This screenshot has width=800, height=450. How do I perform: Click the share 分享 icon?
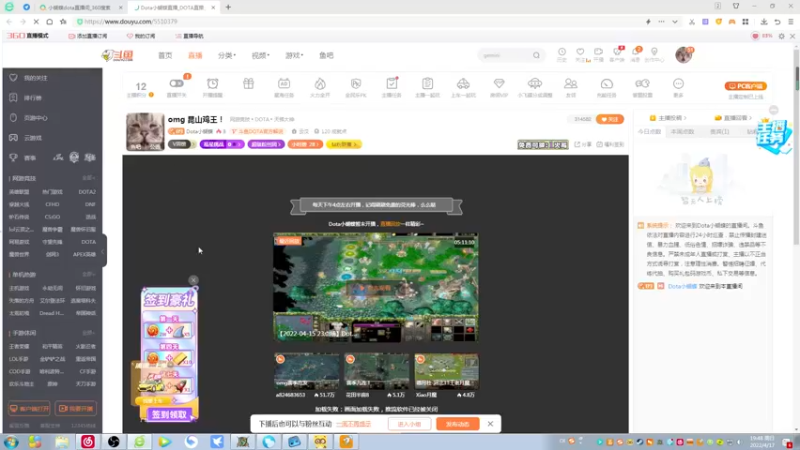[x=584, y=144]
